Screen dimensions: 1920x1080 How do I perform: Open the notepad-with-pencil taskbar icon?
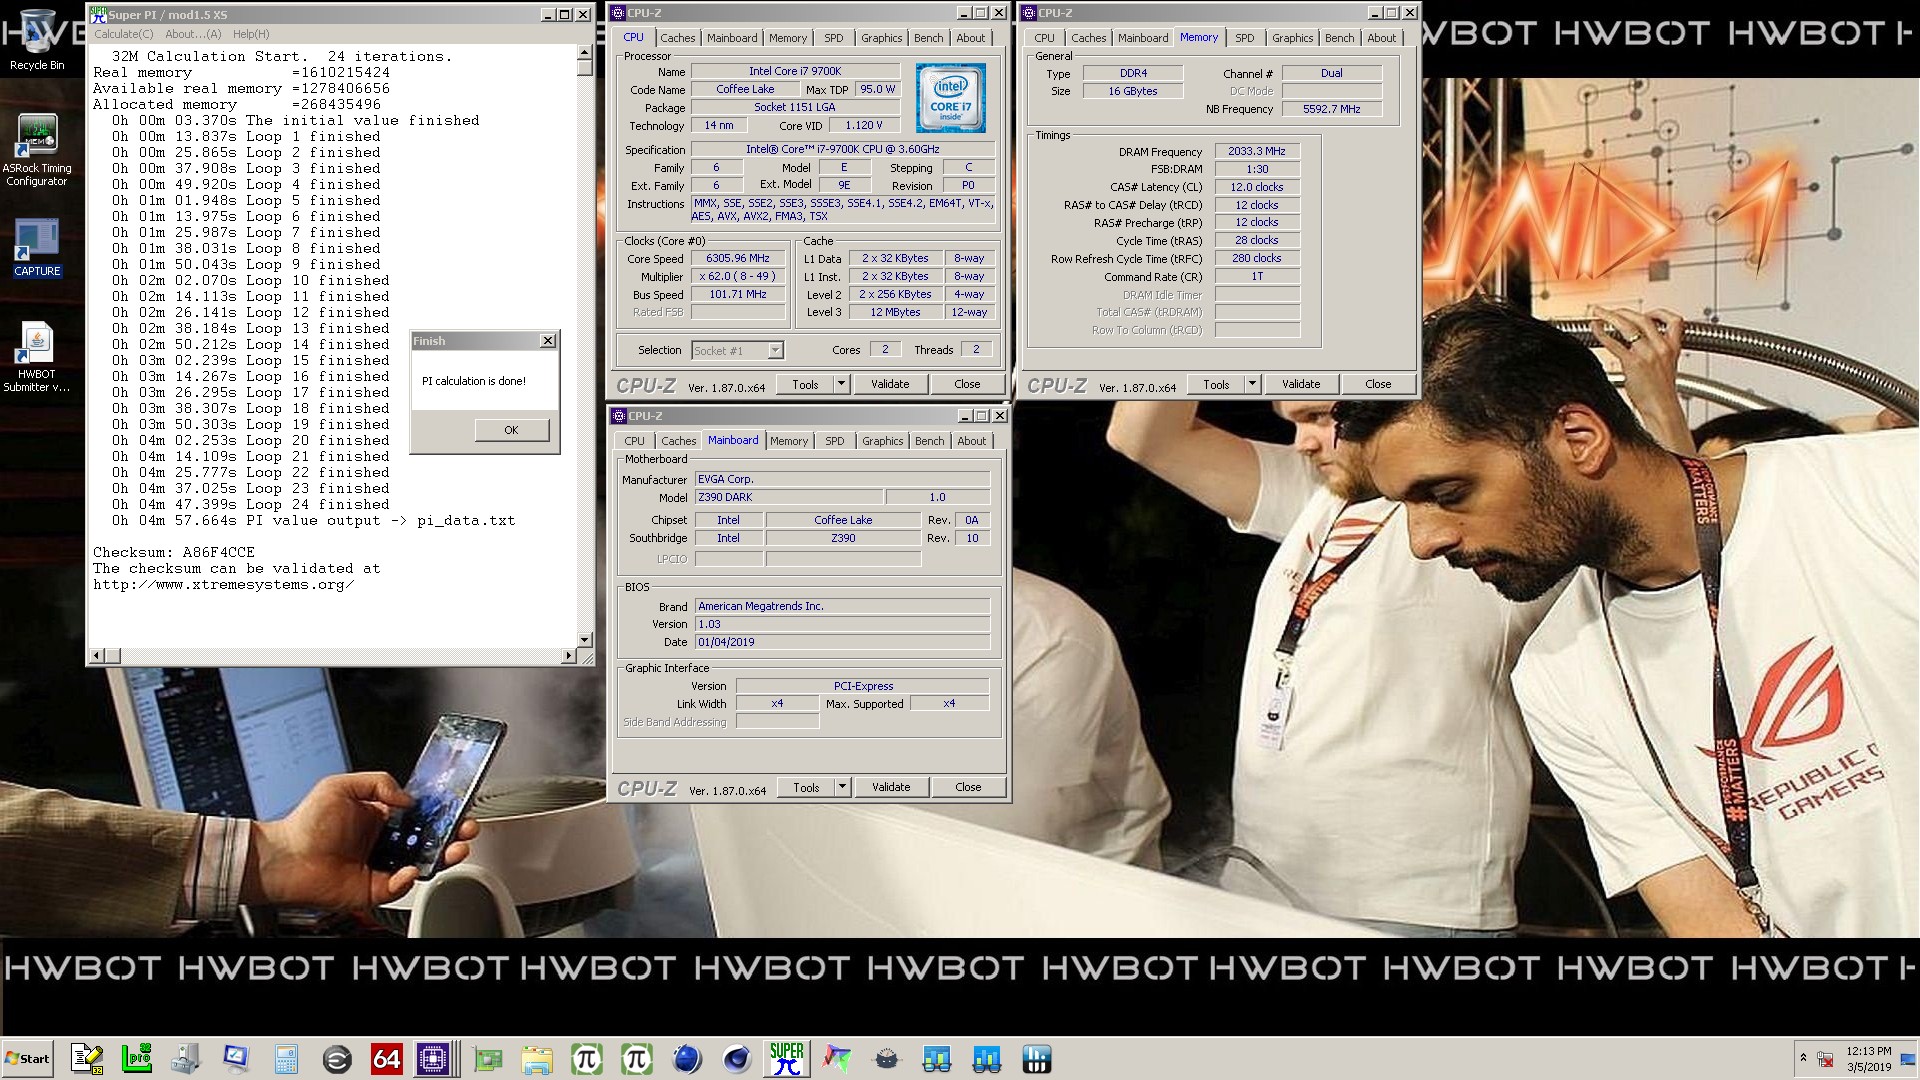pos(87,1059)
